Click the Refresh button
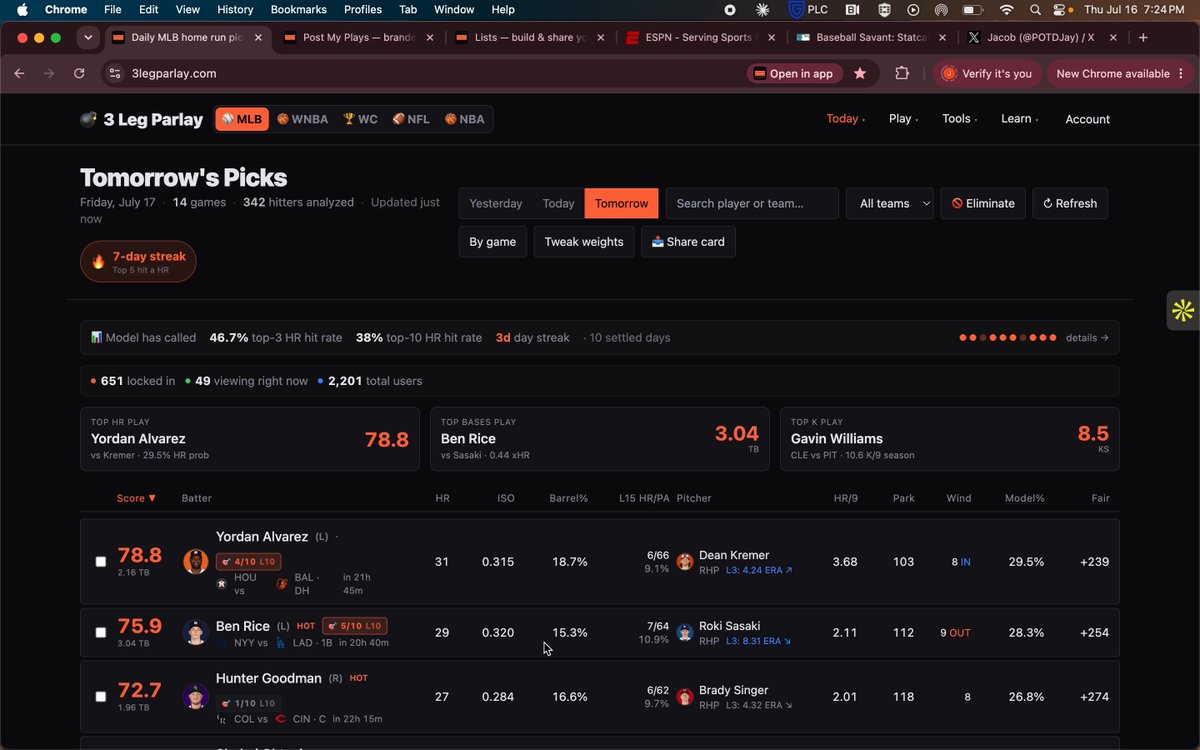1200x750 pixels. (x=1070, y=203)
